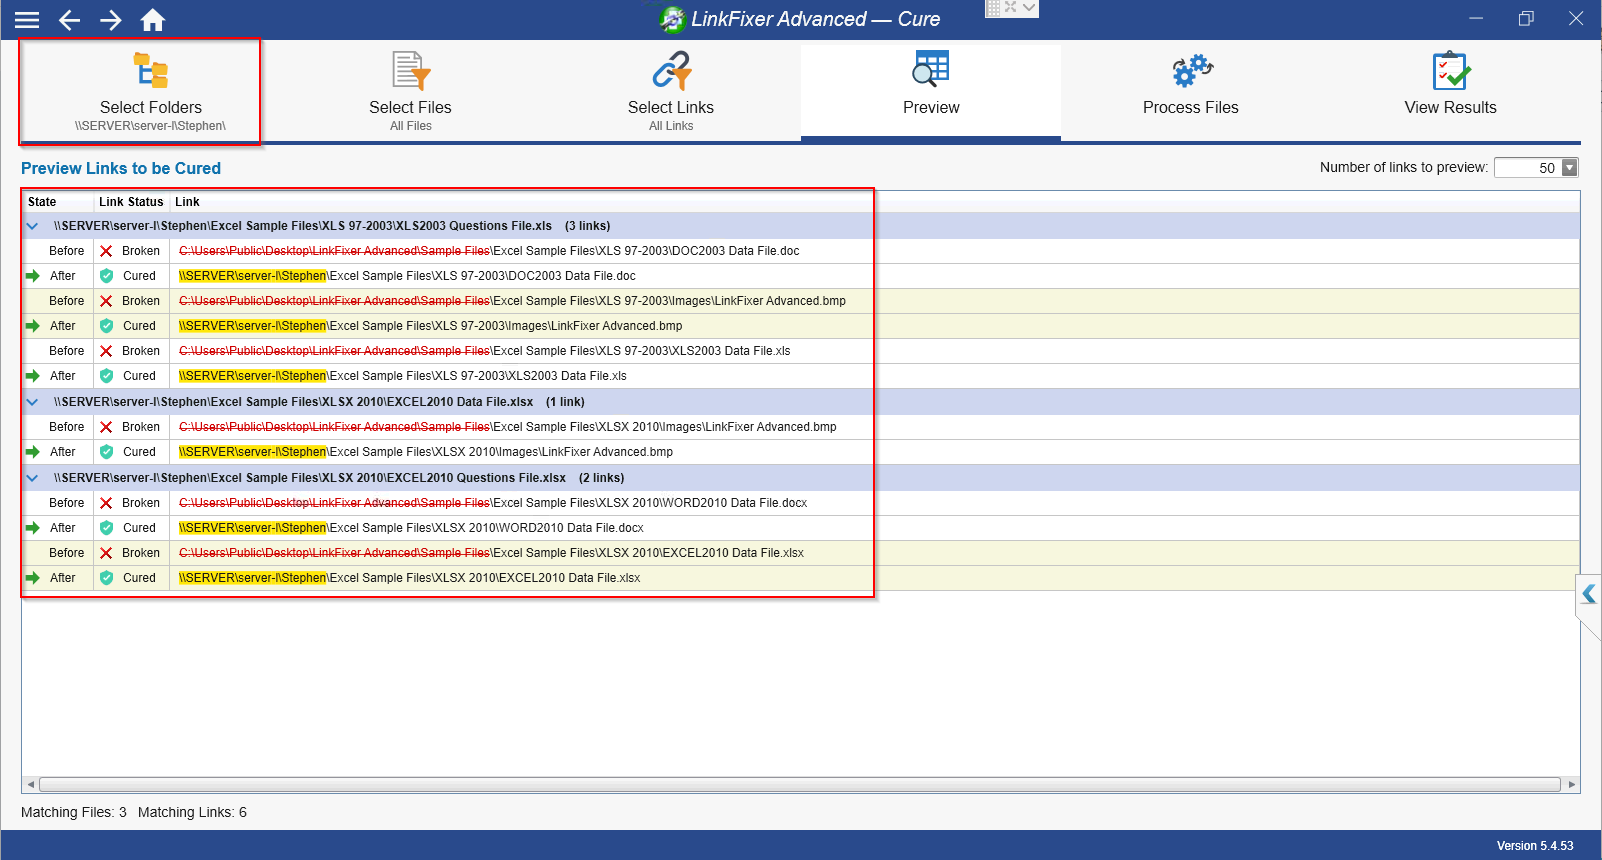Click the Select Files document-filter icon
This screenshot has height=860, width=1602.
point(411,71)
